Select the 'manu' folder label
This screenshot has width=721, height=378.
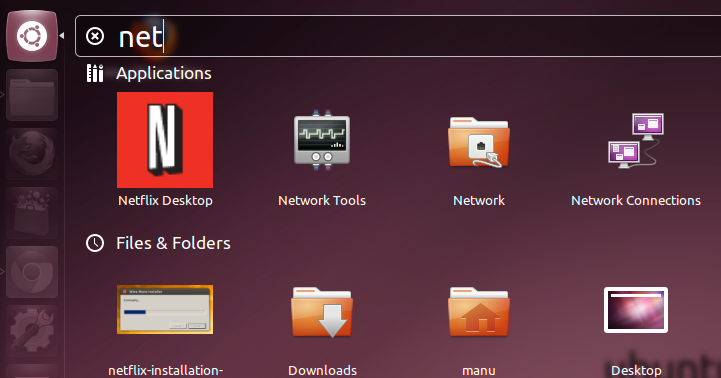pyautogui.click(x=479, y=371)
